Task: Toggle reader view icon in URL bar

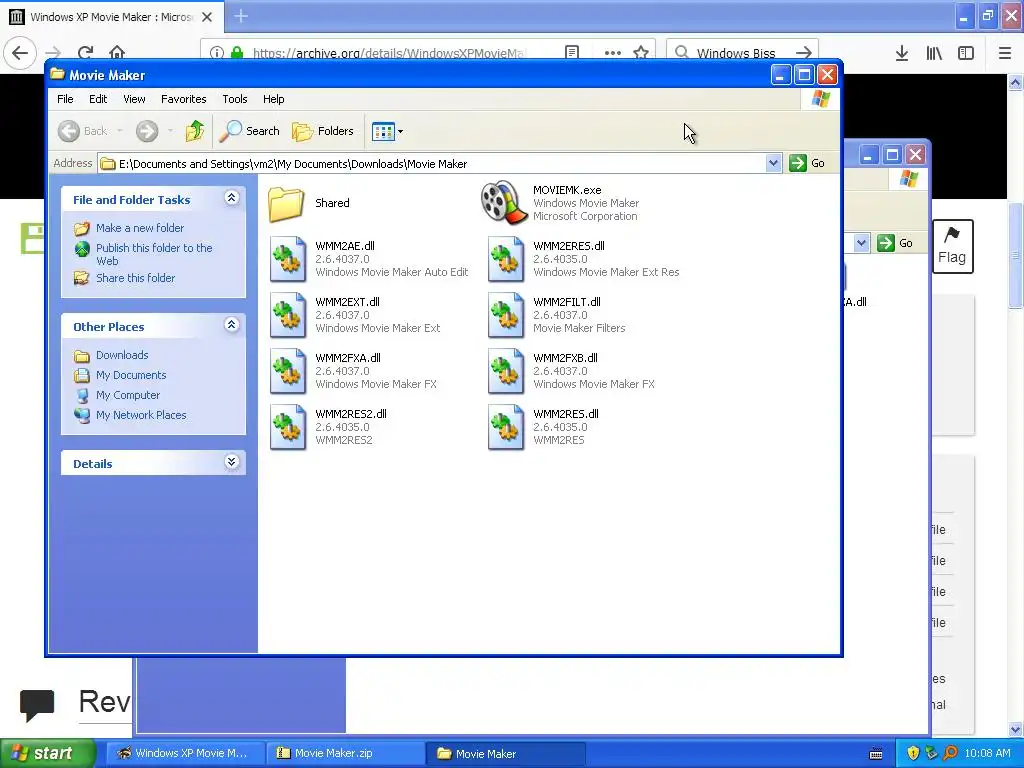Action: click(572, 52)
